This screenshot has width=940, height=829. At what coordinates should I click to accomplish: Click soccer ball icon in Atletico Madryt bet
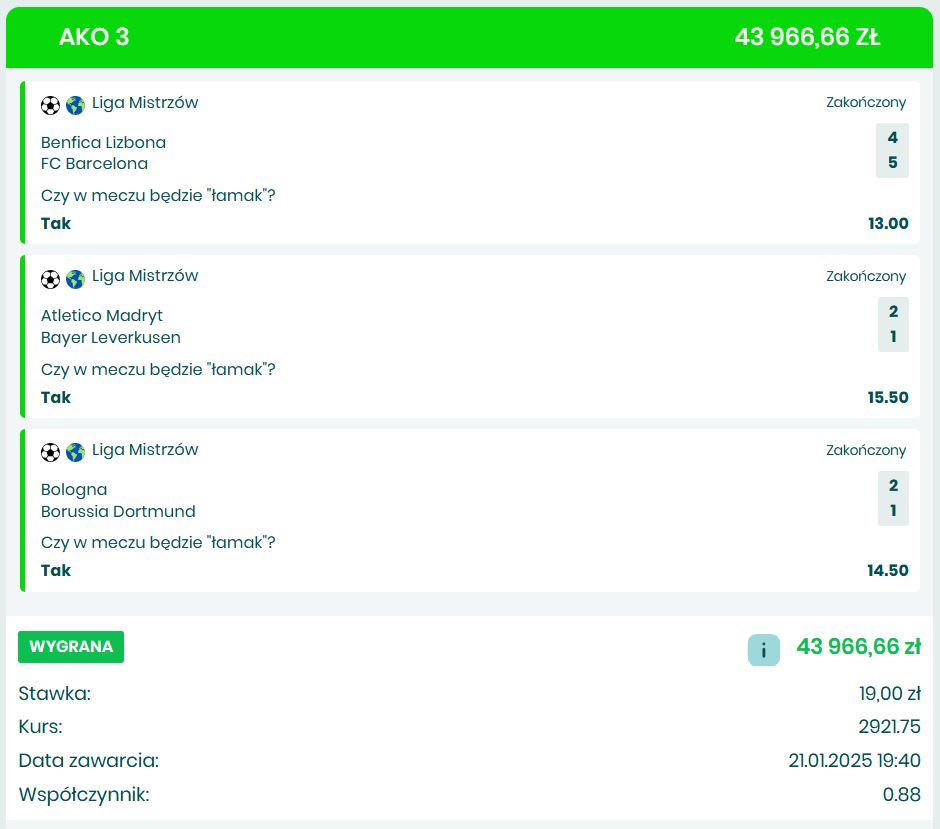pyautogui.click(x=51, y=279)
